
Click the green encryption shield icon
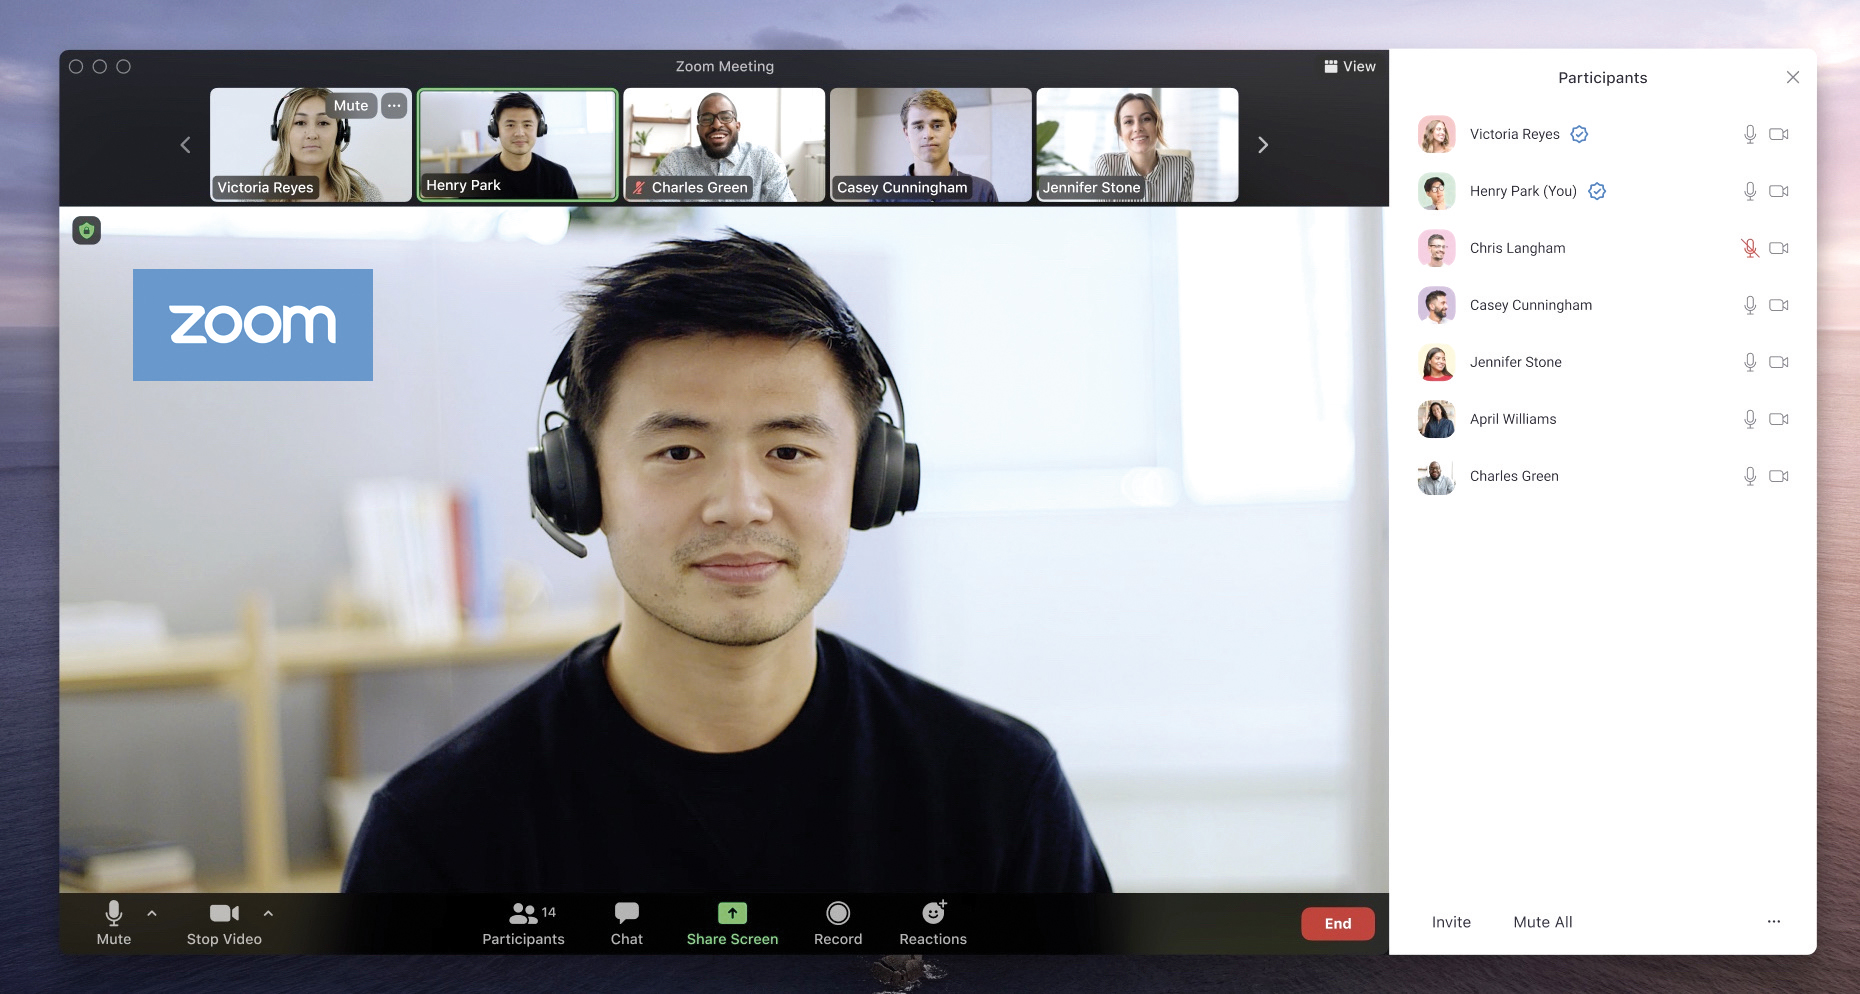coord(87,231)
